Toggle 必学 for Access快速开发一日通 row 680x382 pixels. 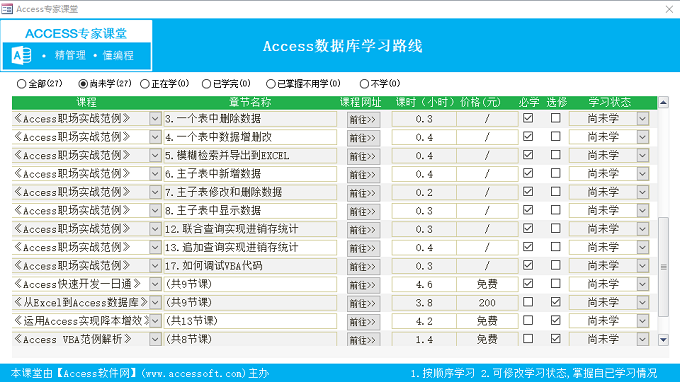[x=528, y=283]
